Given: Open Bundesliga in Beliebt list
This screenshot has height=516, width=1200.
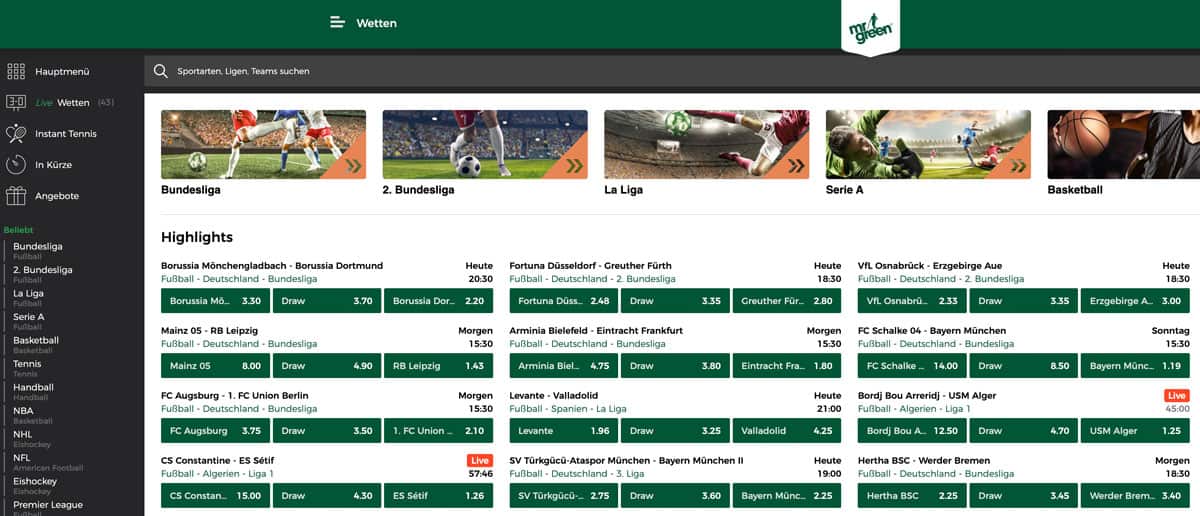Looking at the screenshot, I should pos(38,246).
